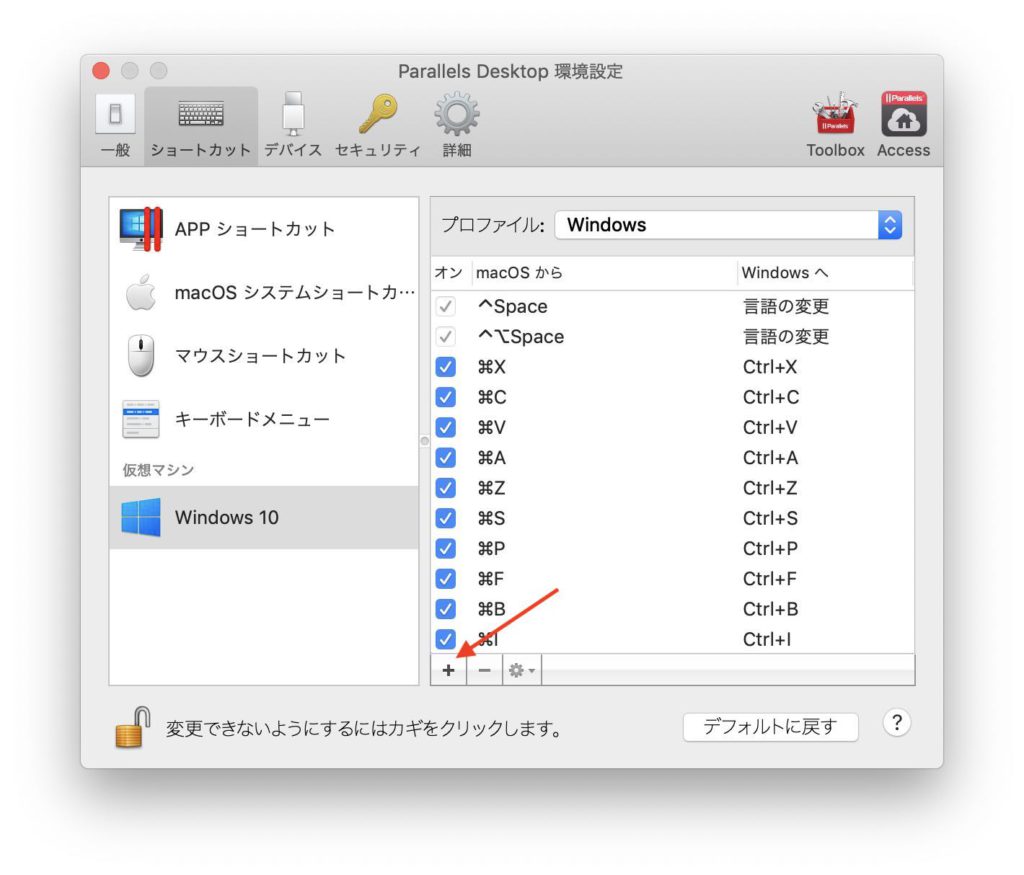Click the Ctrl+S target cell

tap(770, 518)
